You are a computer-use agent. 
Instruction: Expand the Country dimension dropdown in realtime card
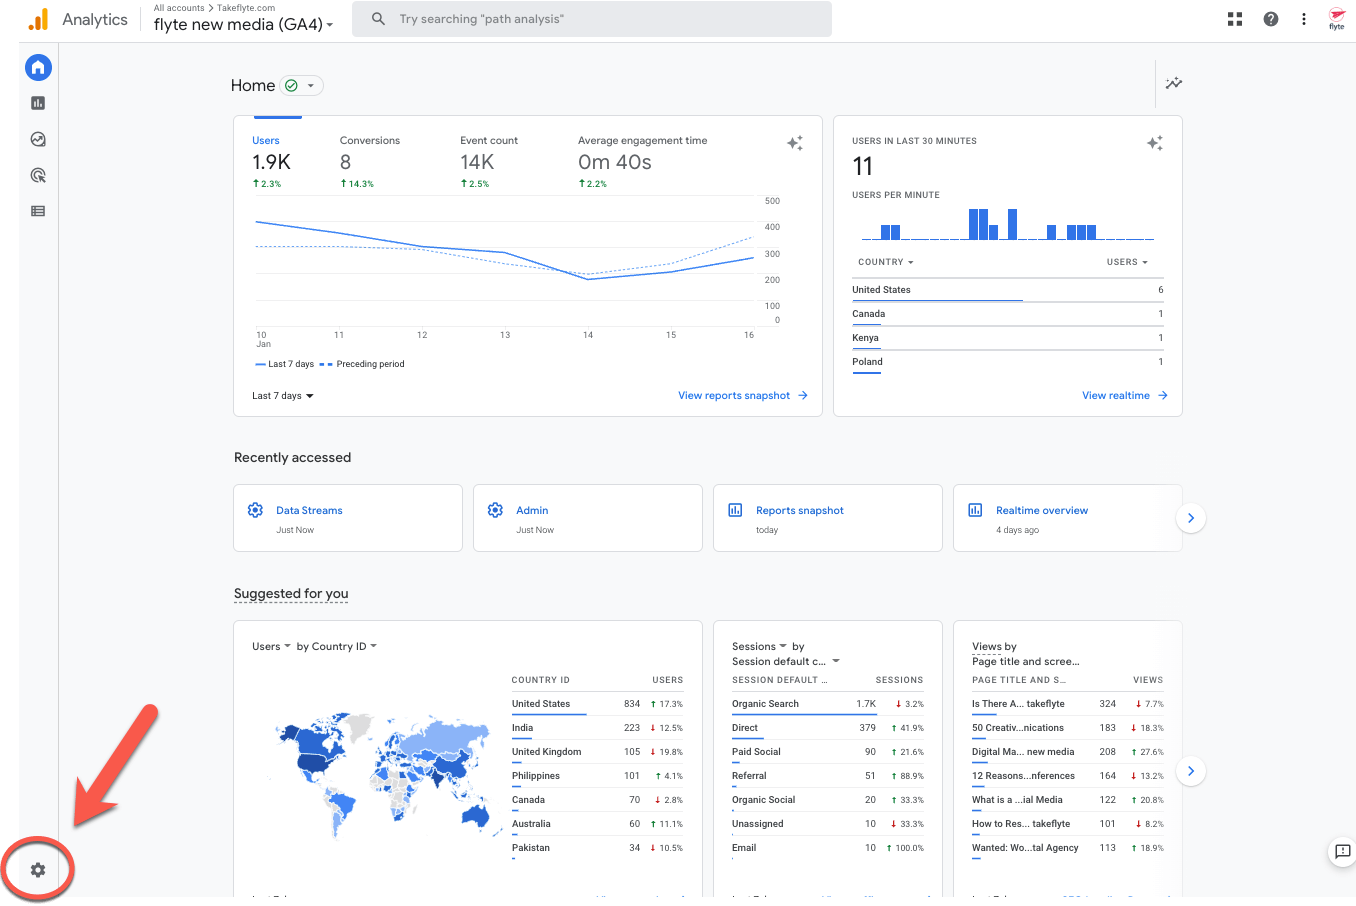pyautogui.click(x=885, y=261)
